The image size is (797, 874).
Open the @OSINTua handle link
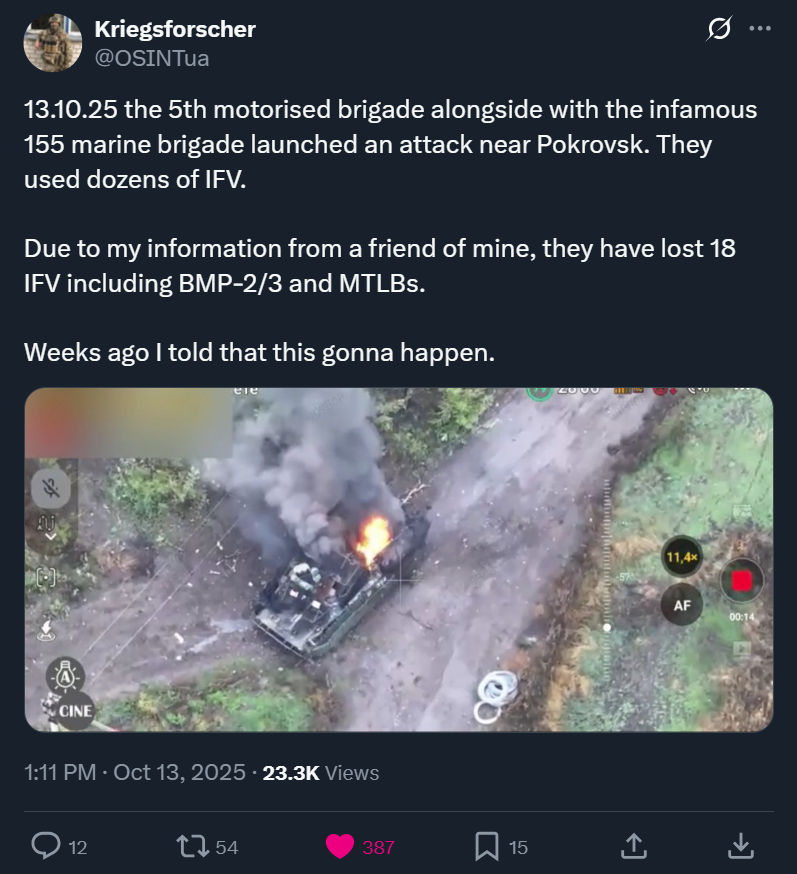pos(152,58)
